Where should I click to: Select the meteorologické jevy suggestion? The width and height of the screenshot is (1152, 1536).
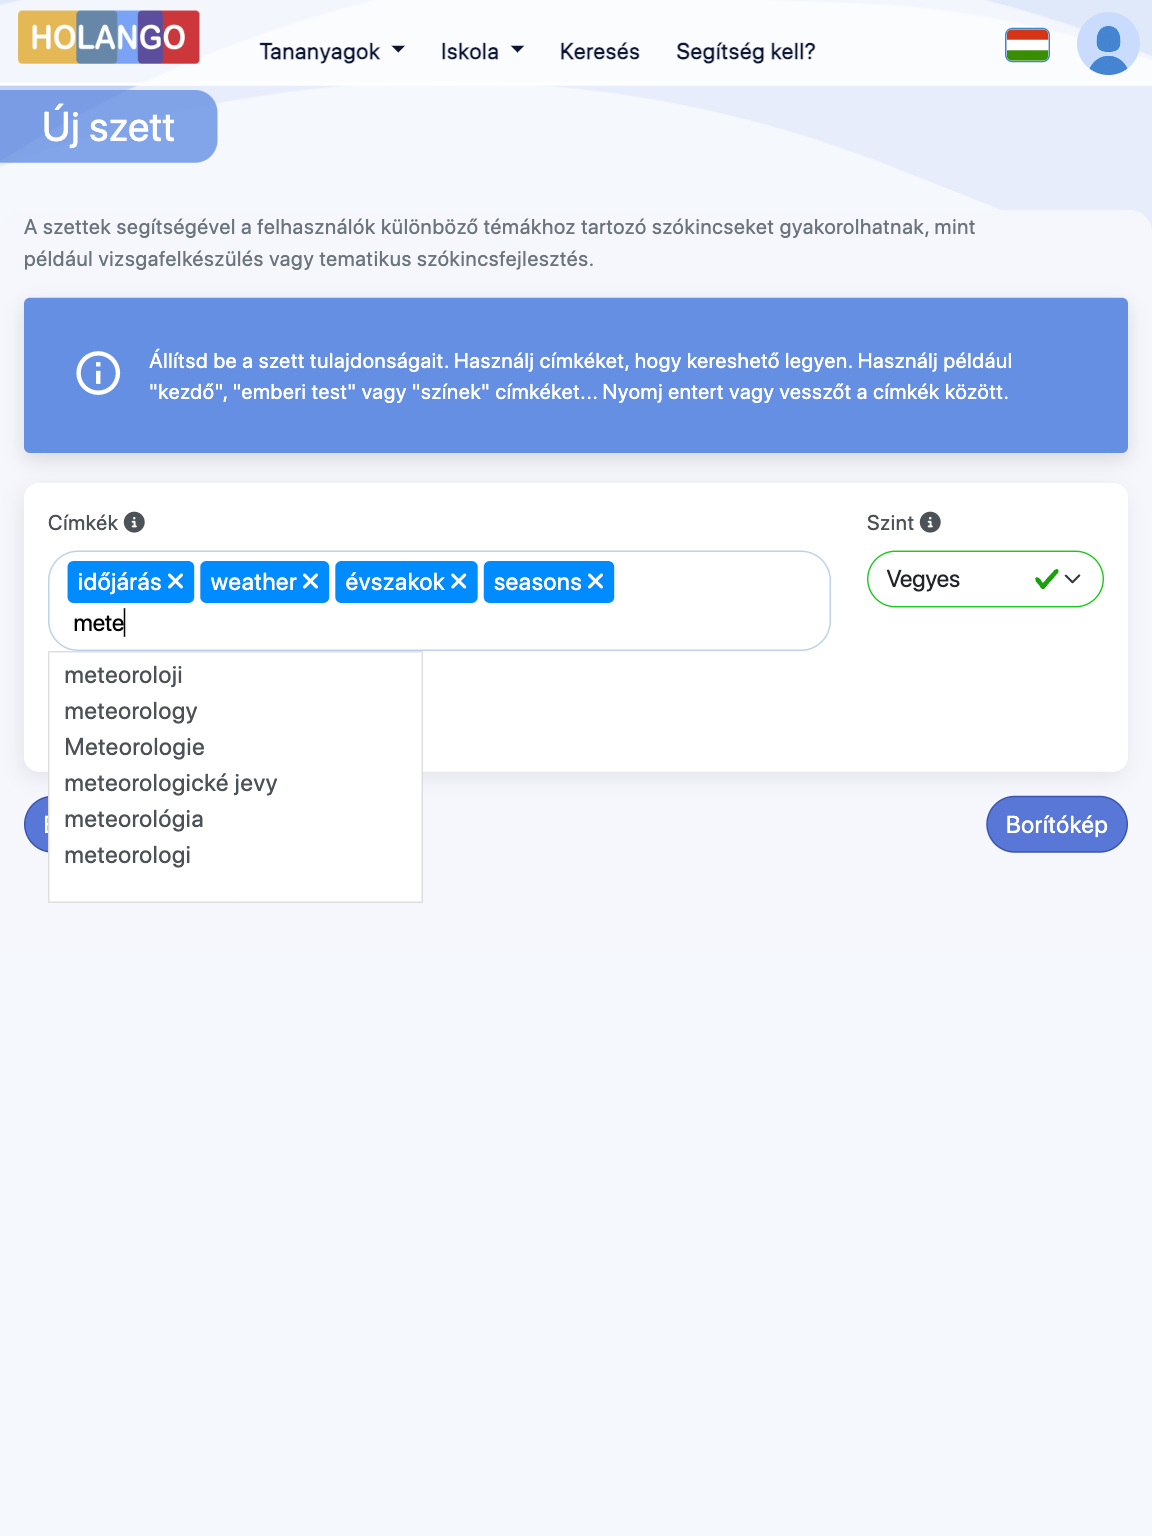click(x=171, y=783)
